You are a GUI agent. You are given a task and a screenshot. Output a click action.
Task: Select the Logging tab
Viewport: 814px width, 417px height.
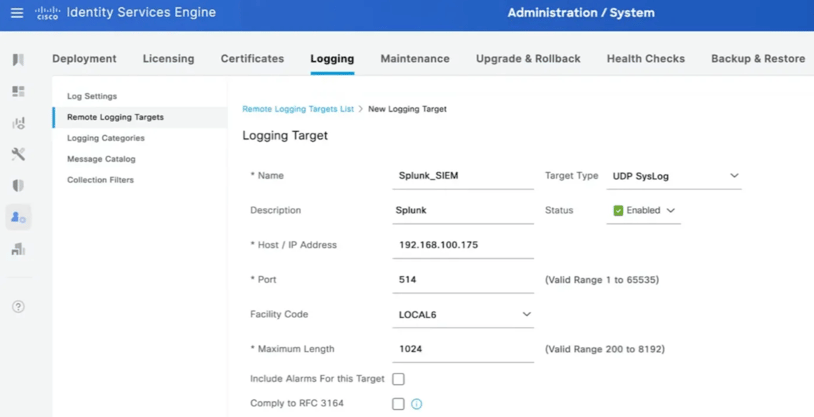tap(332, 59)
